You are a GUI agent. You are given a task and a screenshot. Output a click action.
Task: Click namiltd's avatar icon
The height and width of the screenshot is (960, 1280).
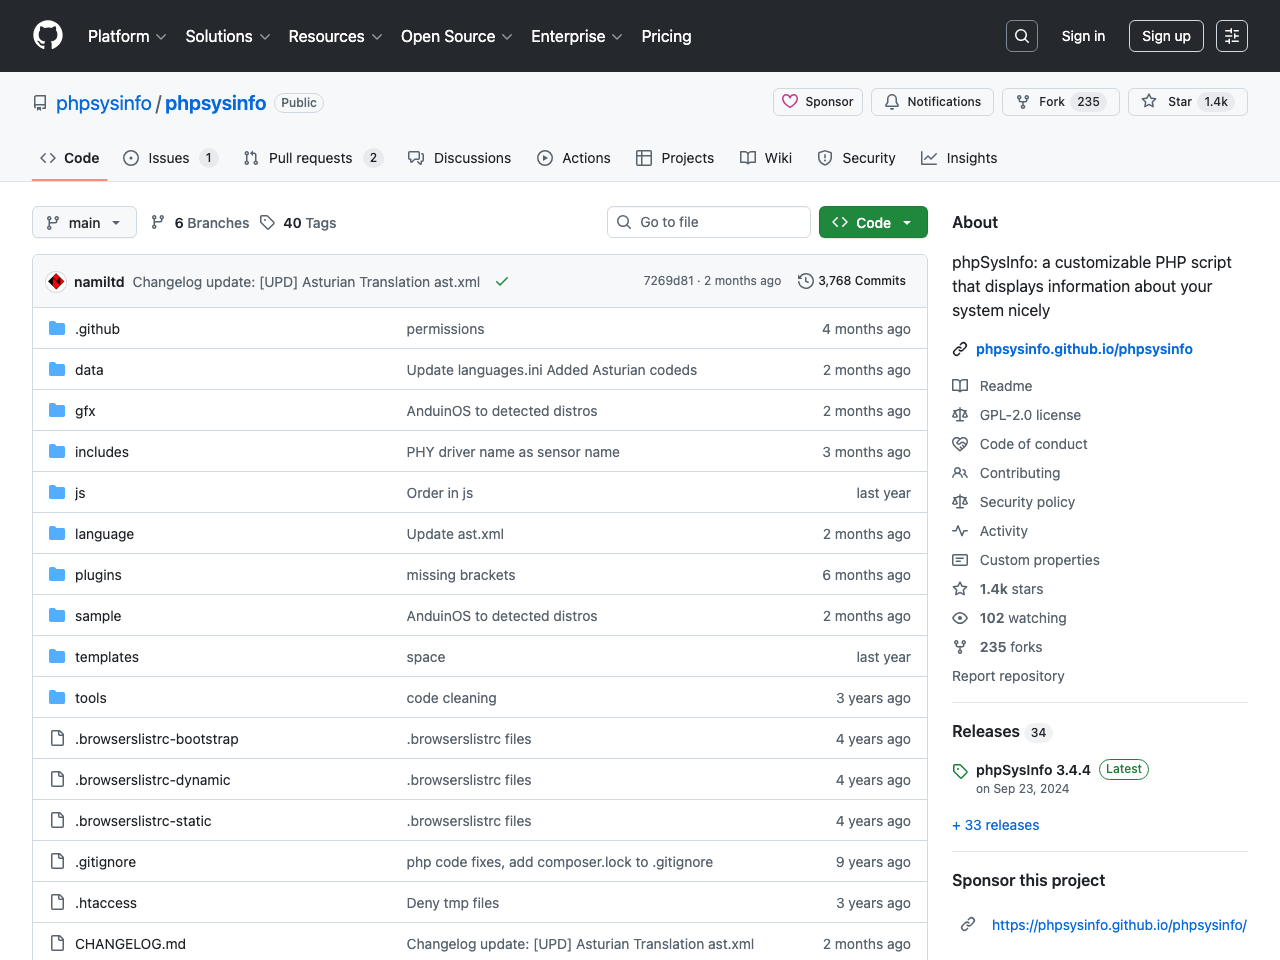click(57, 282)
